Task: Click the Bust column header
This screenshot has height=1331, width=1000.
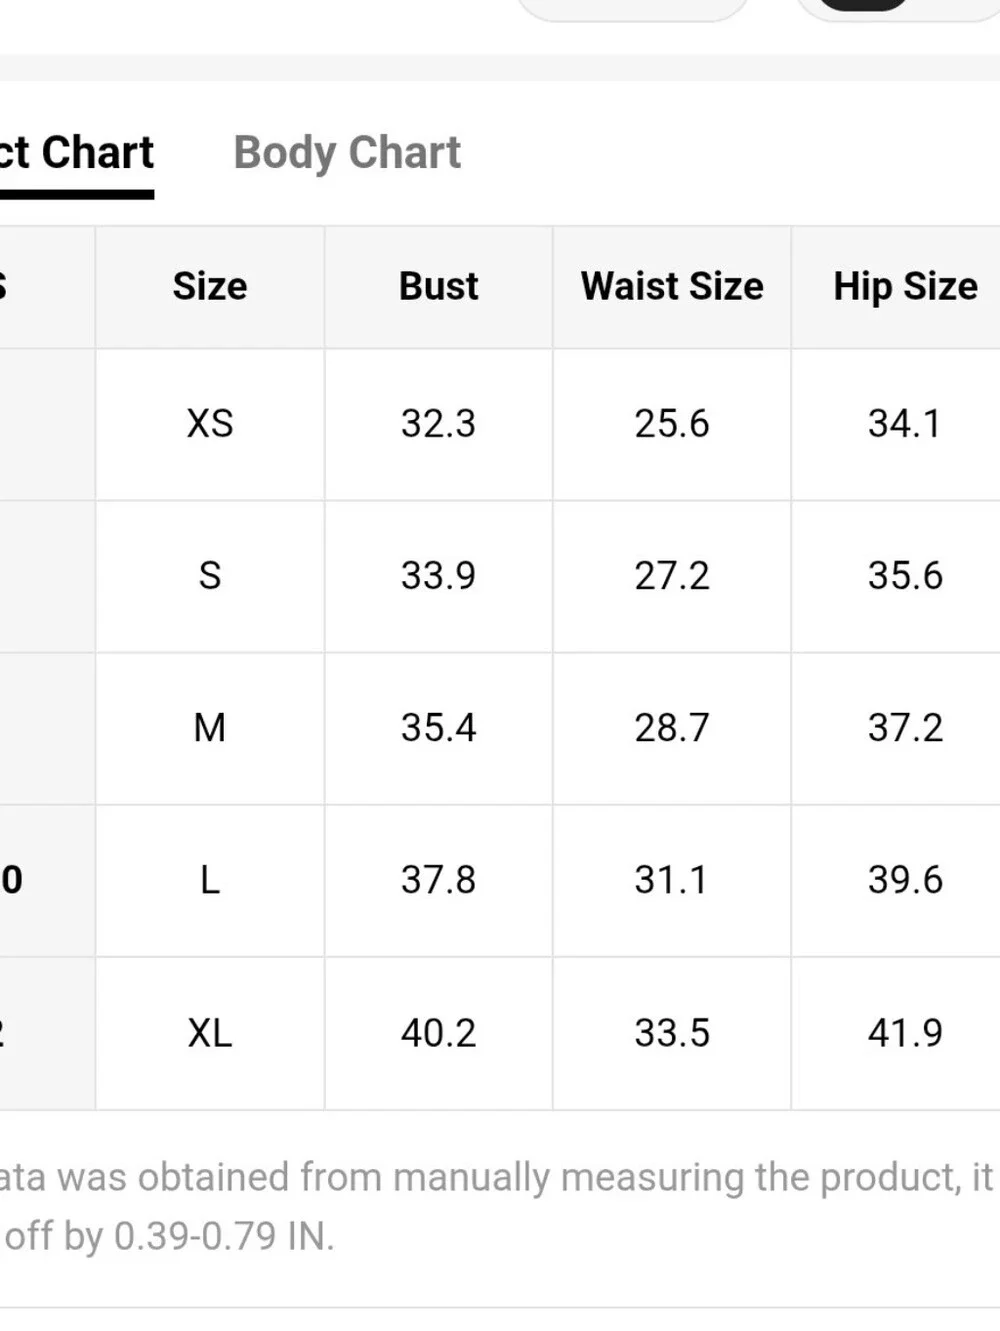Action: [x=438, y=287]
